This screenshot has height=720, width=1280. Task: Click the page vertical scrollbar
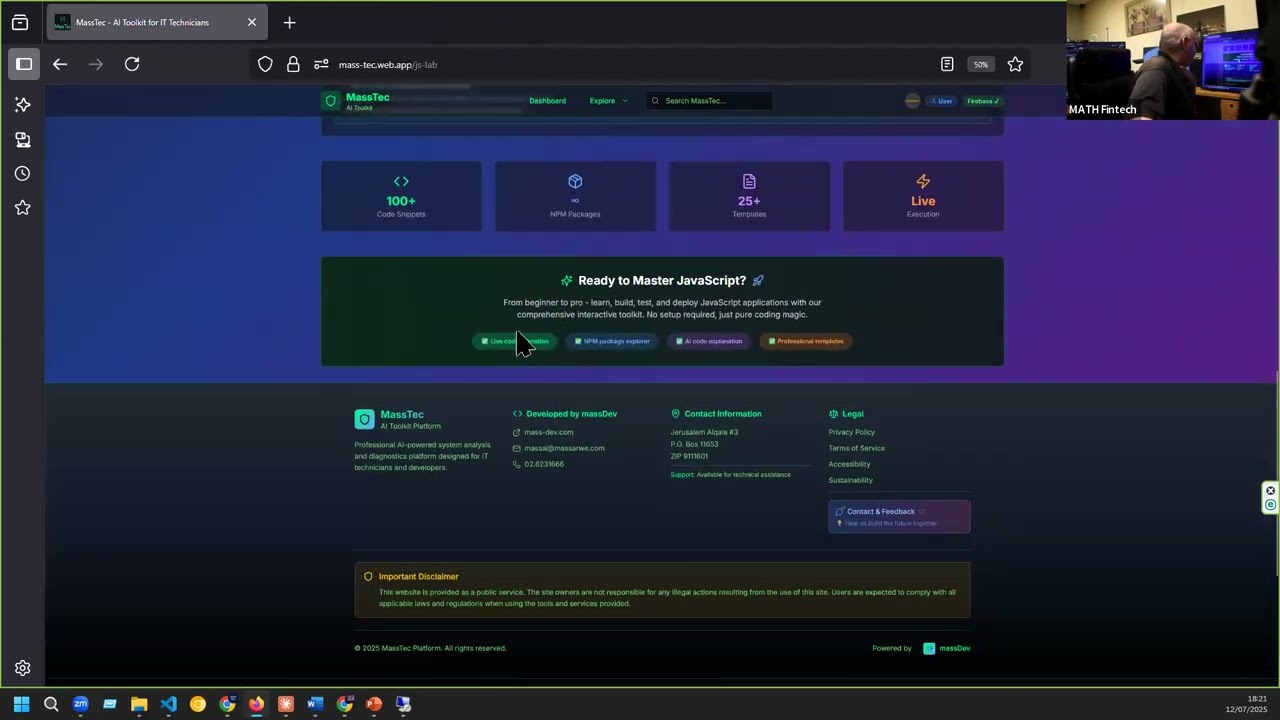click(1277, 473)
